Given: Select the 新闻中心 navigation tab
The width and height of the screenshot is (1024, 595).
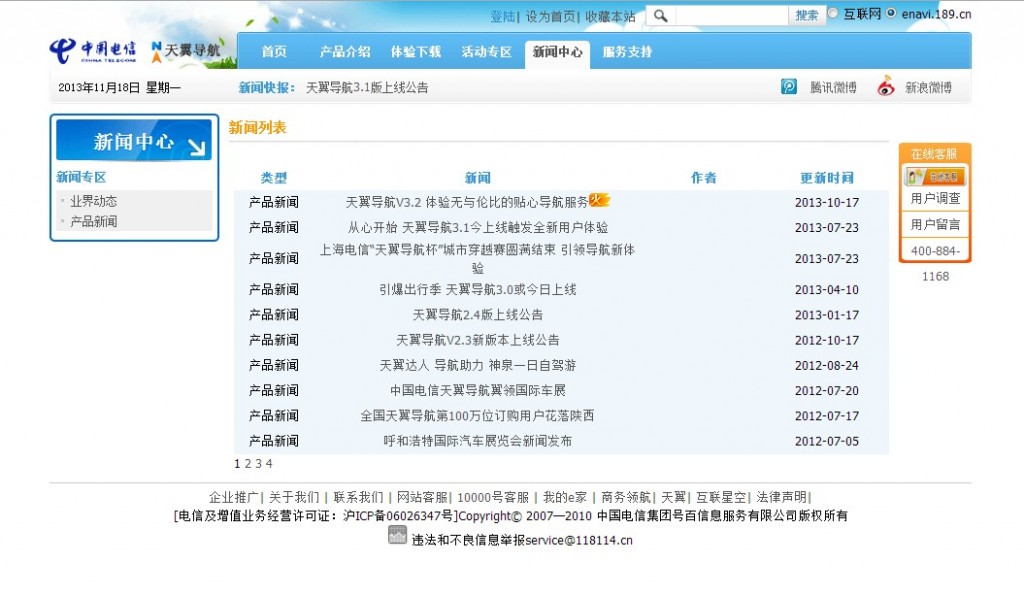Looking at the screenshot, I should click(x=557, y=53).
